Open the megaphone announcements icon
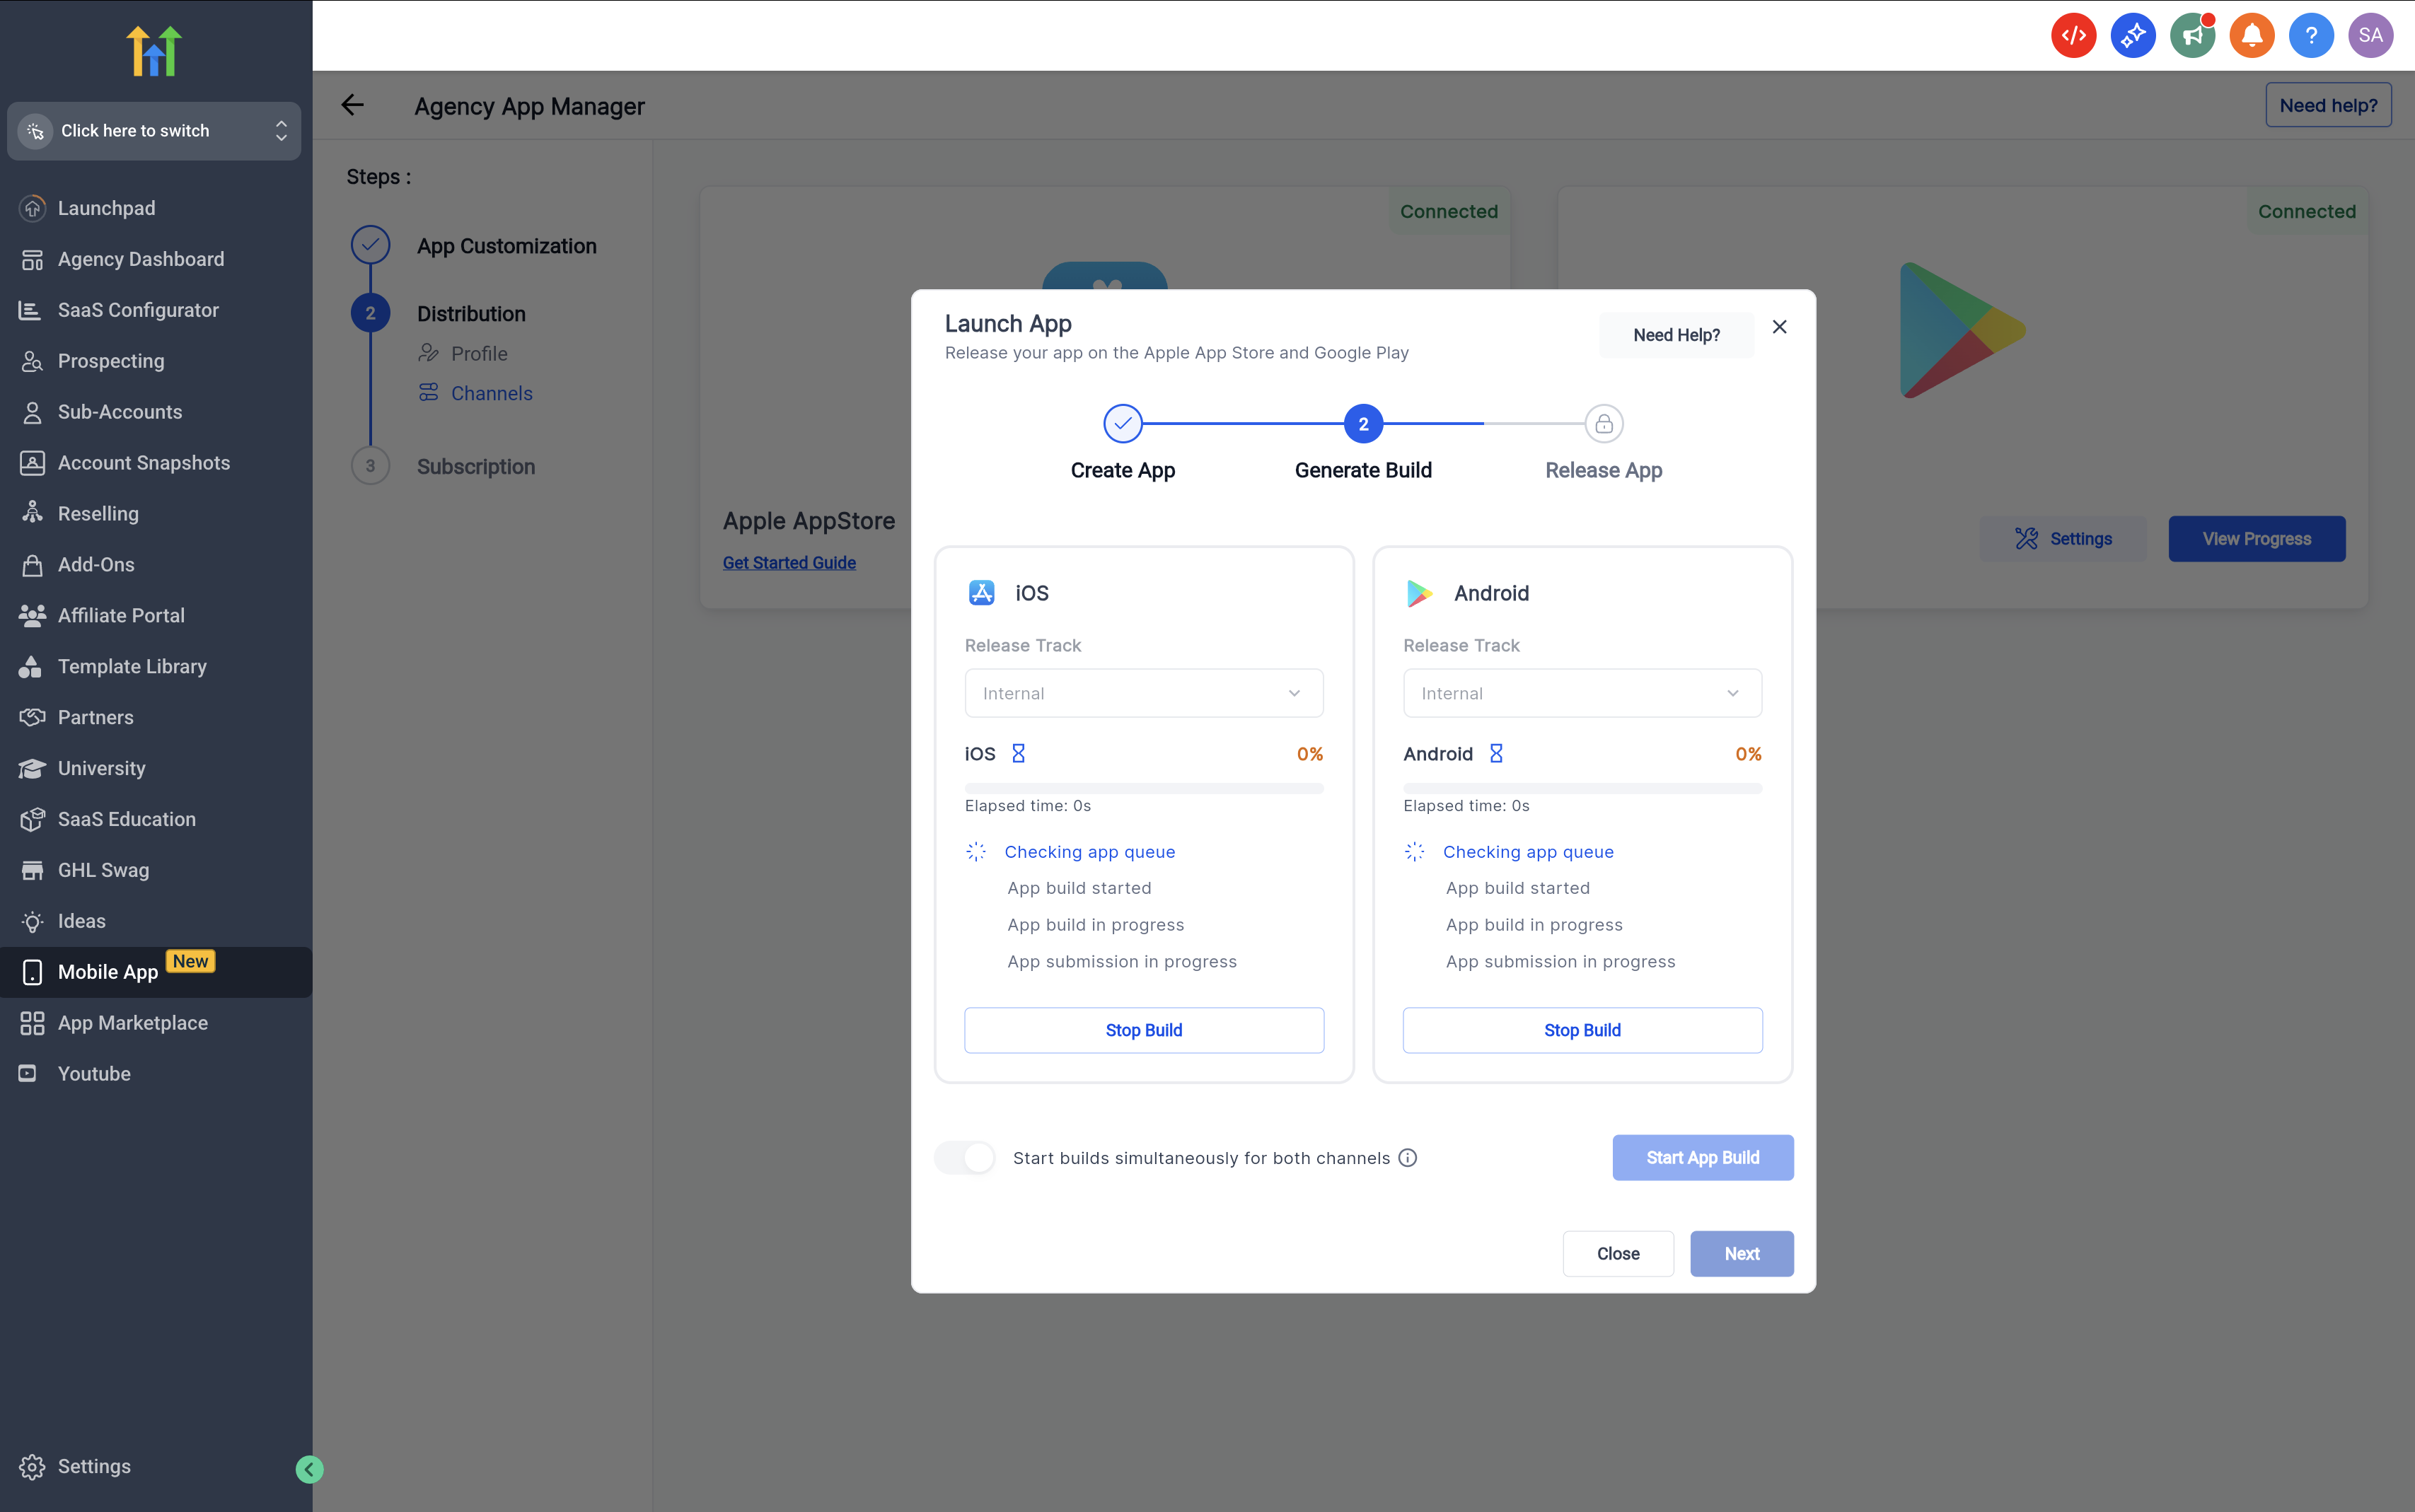Image resolution: width=2415 pixels, height=1512 pixels. point(2192,36)
